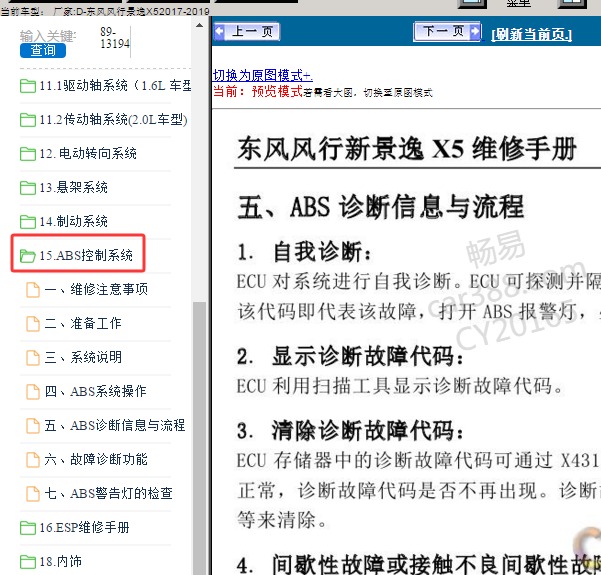Expand 12.电动转向系统 chapter
The width and height of the screenshot is (601, 575).
click(x=88, y=154)
